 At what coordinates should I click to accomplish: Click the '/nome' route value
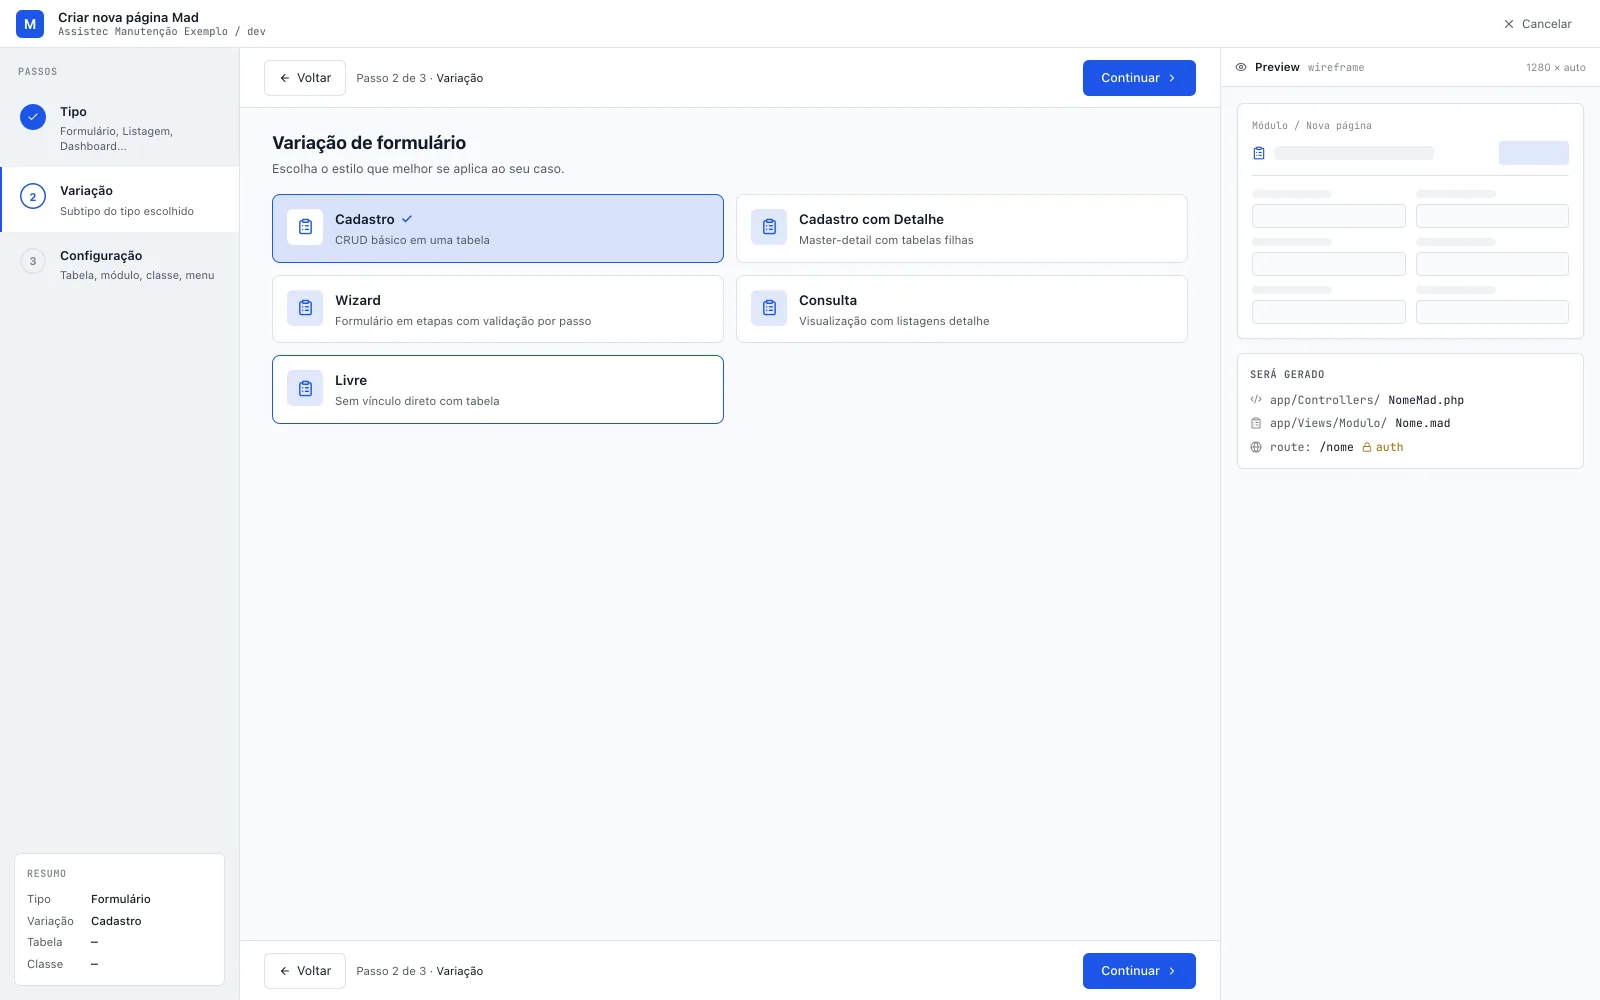click(x=1337, y=447)
